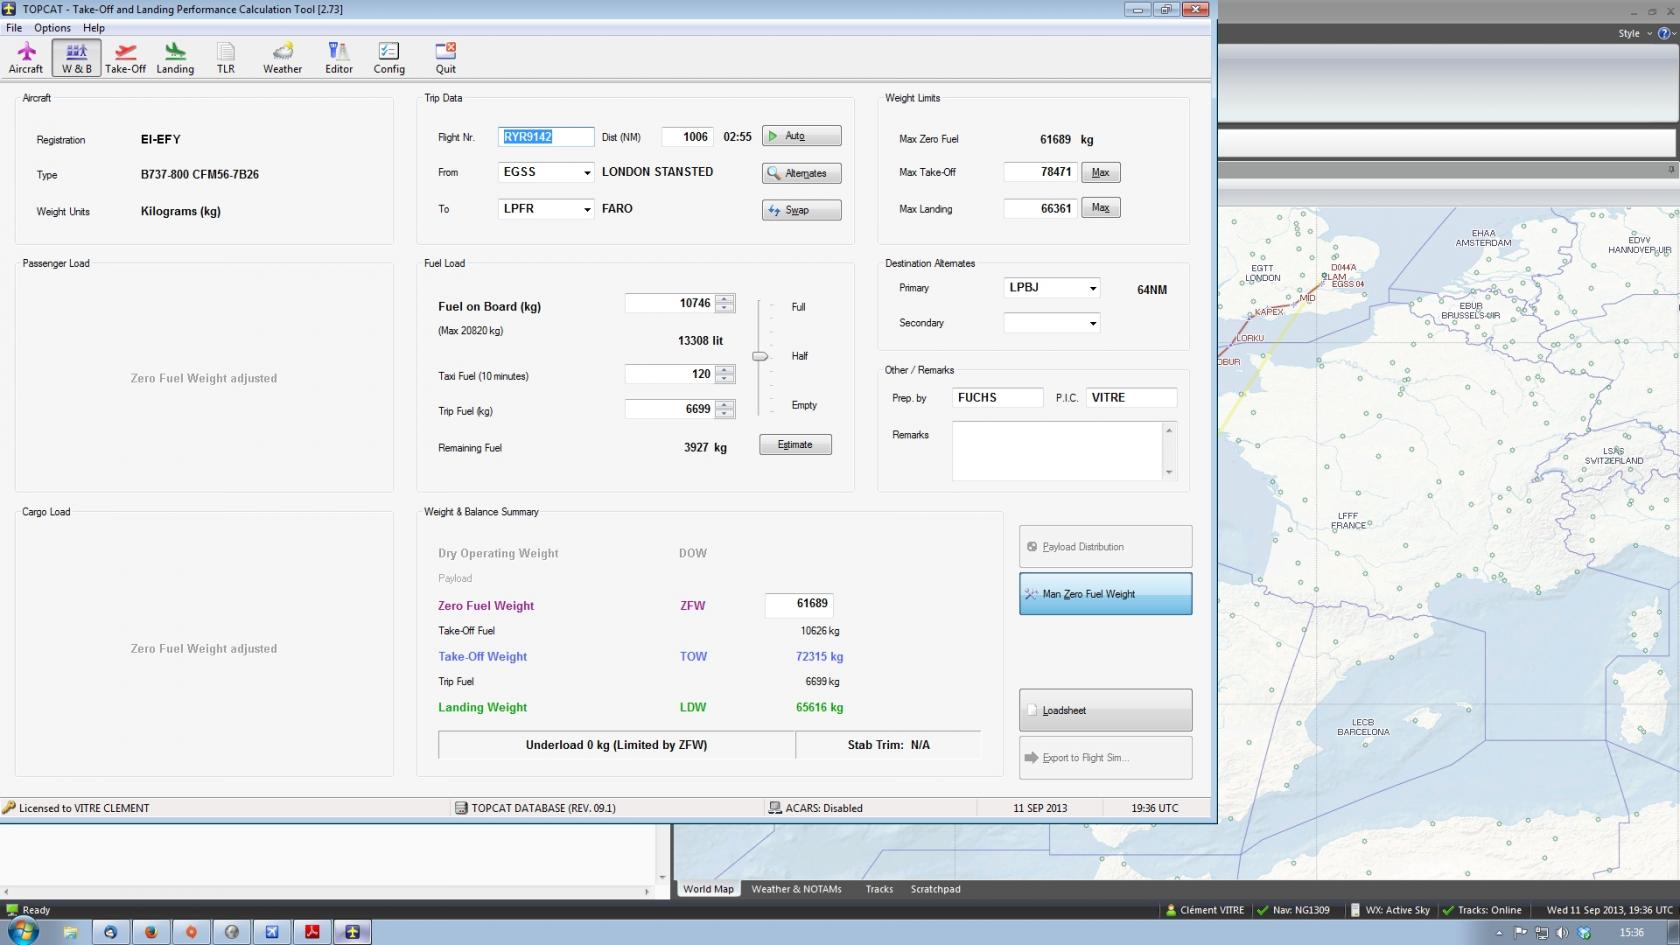Click Man Zero Fuel Weight button
Viewport: 1680px width, 945px height.
click(1105, 594)
